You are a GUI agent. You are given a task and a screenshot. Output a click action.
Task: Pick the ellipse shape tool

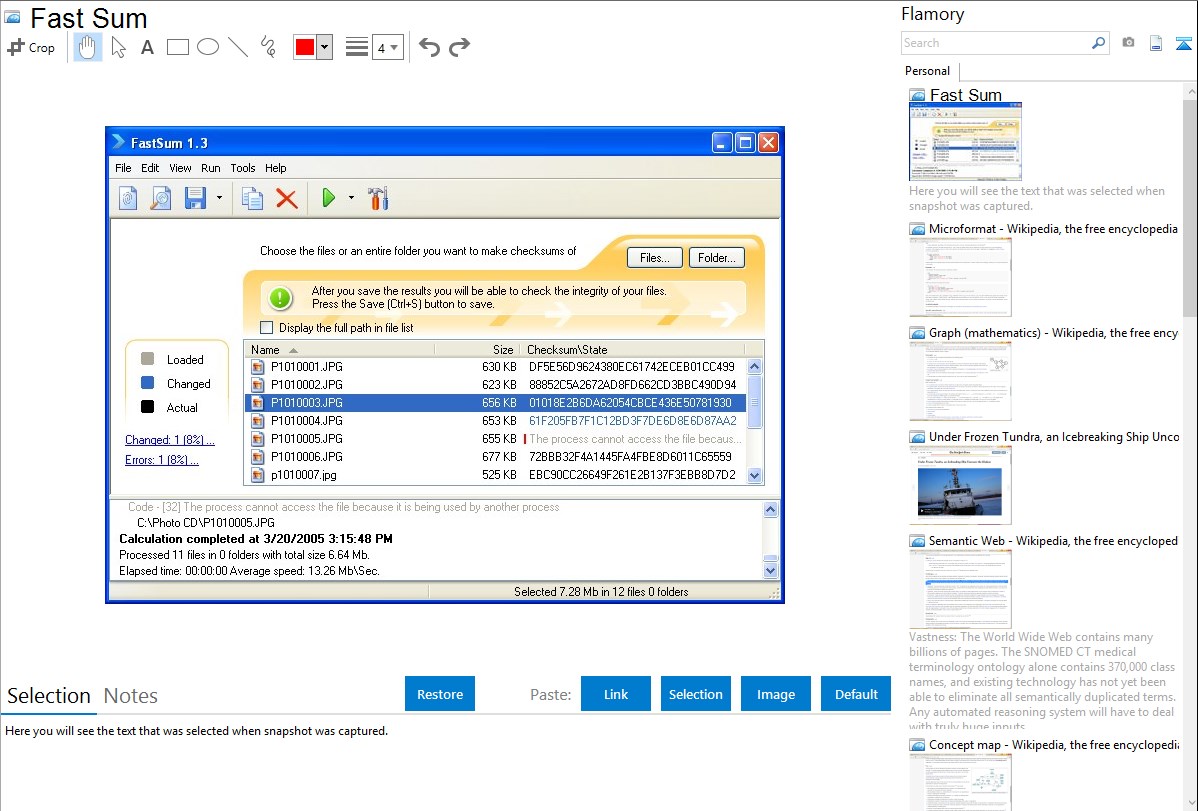(208, 47)
